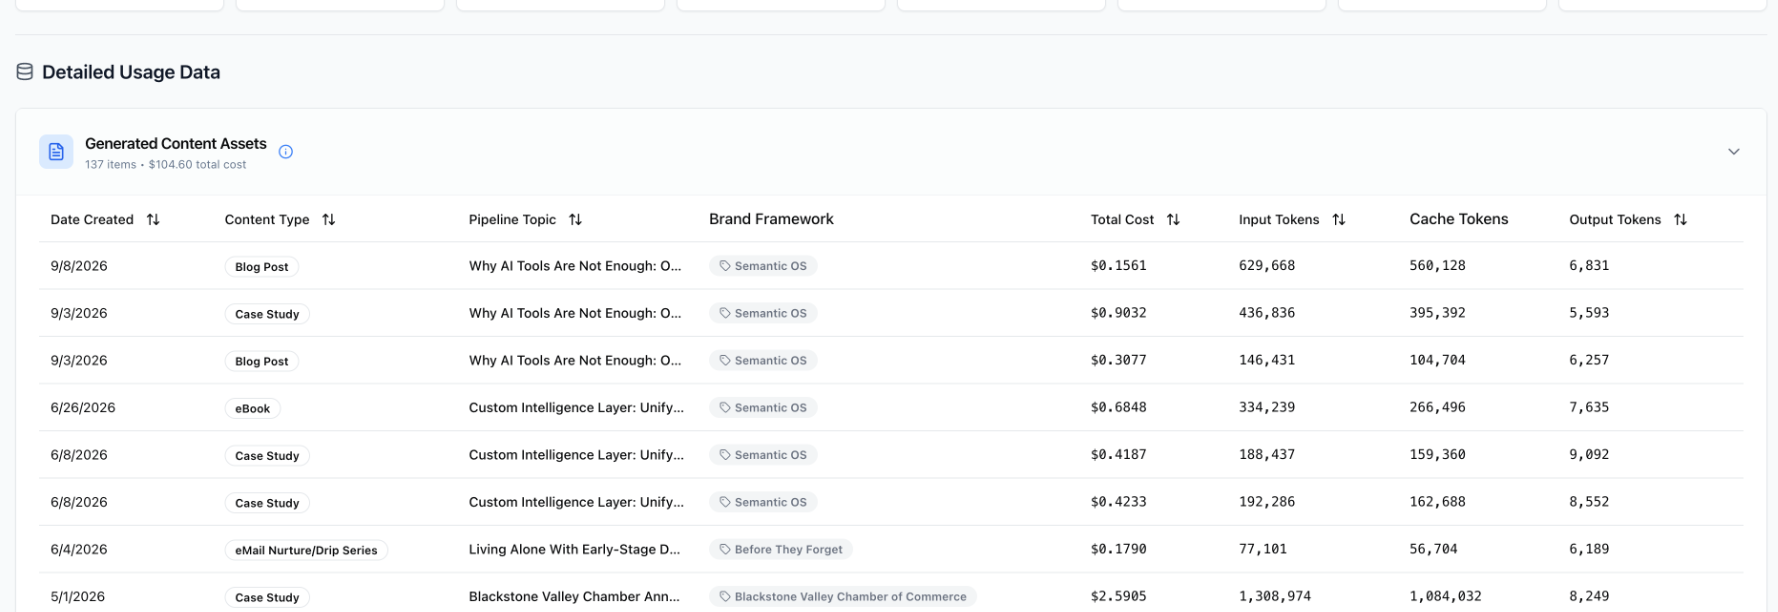This screenshot has width=1778, height=612.
Task: Click the 629,668 input tokens value
Action: coord(1267,266)
